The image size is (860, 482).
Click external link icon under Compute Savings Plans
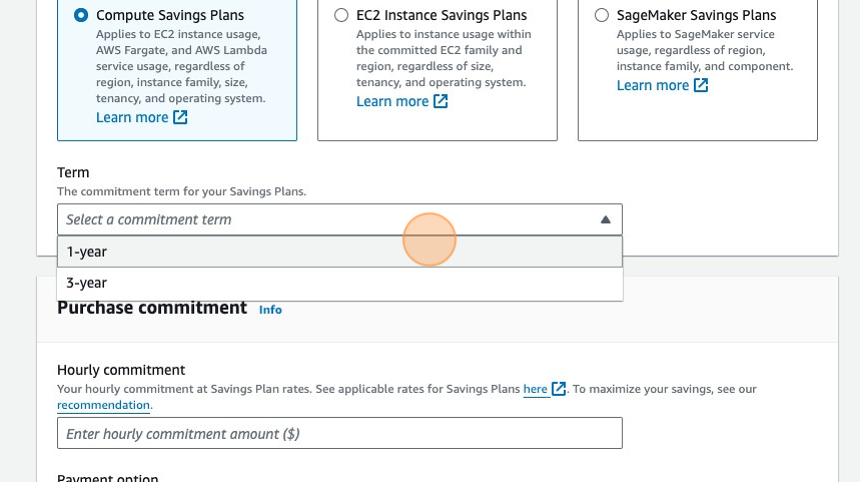[x=180, y=118]
